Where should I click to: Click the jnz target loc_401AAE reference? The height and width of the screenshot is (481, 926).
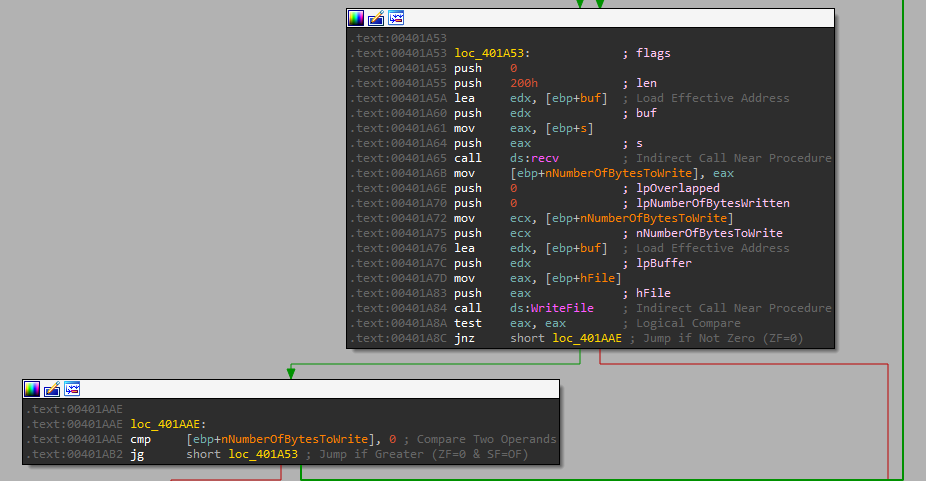(586, 339)
